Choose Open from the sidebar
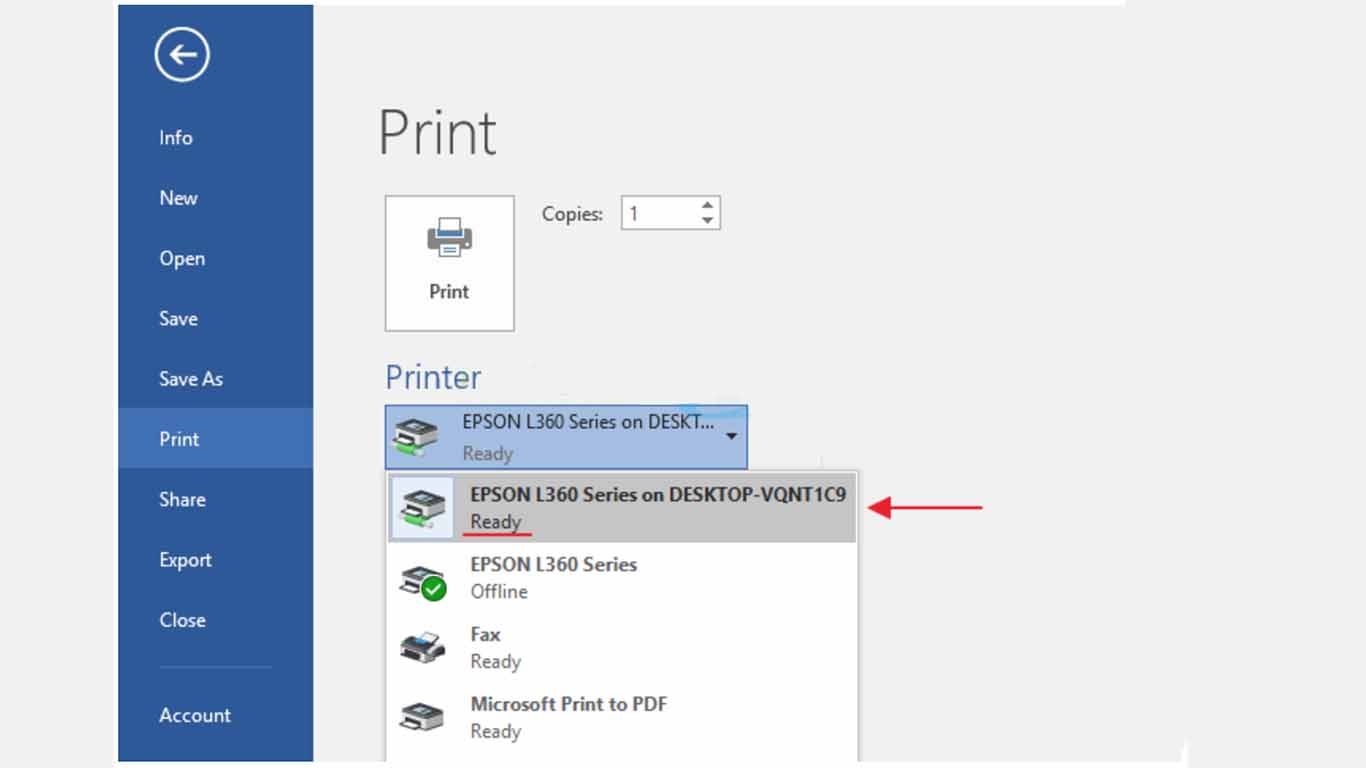 coord(182,258)
